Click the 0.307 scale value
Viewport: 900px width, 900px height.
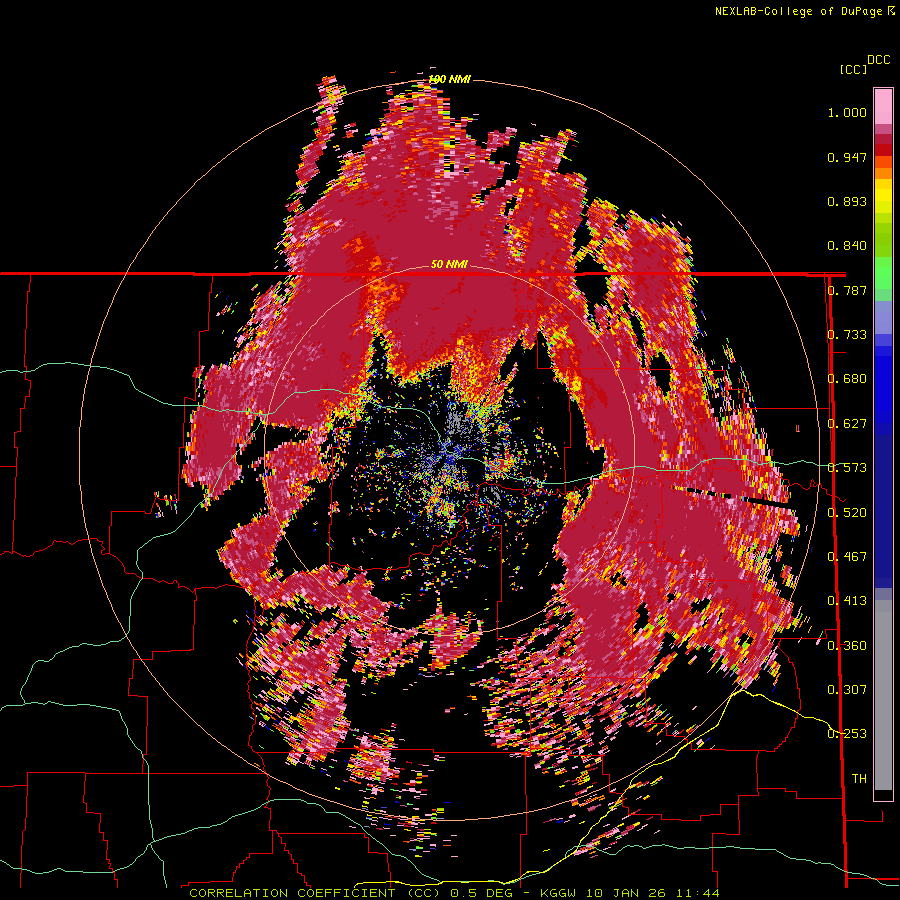847,690
